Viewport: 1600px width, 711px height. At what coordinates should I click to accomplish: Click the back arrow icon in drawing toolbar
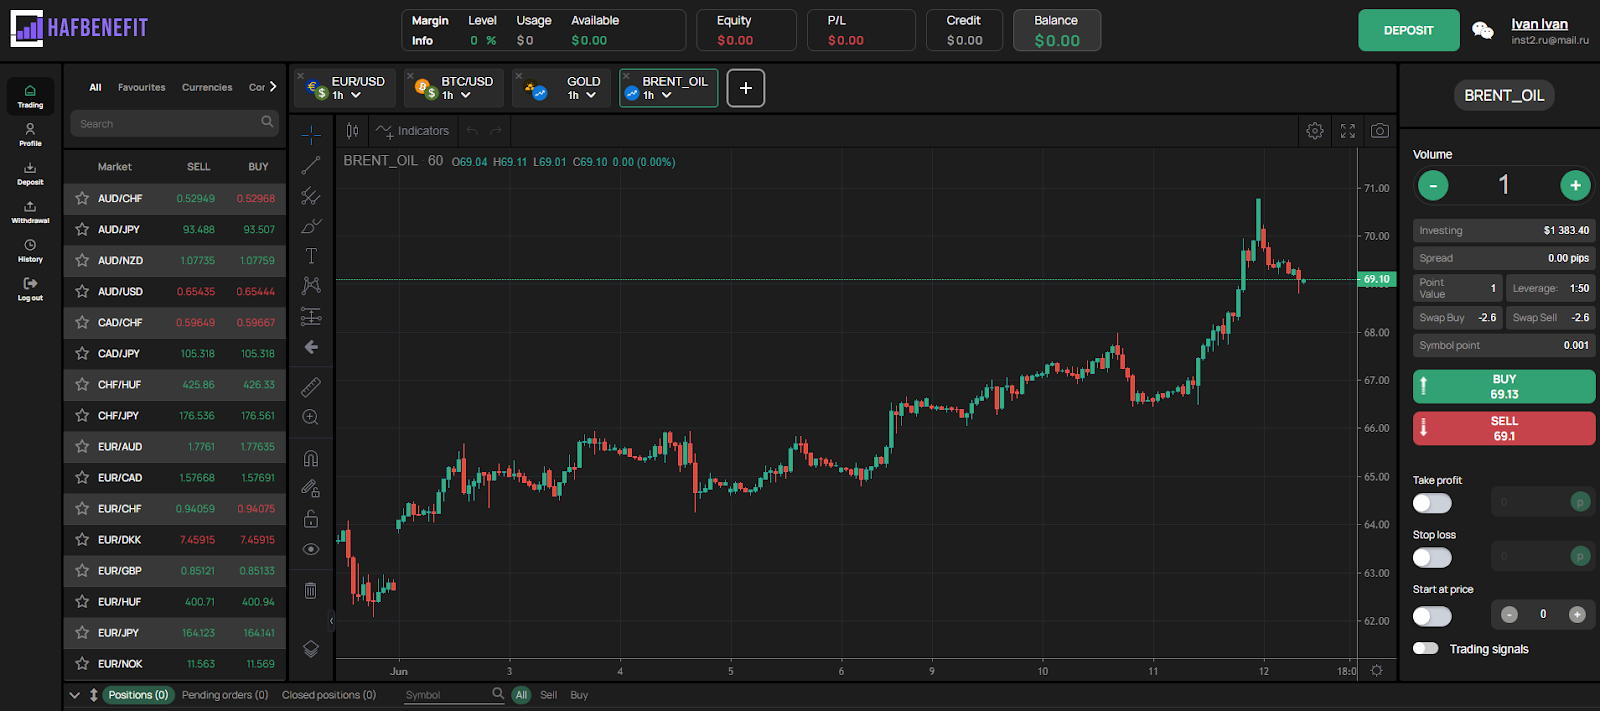(x=311, y=347)
